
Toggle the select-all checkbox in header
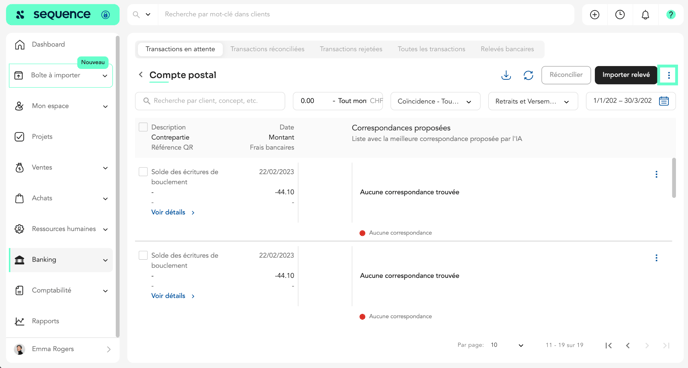(143, 127)
